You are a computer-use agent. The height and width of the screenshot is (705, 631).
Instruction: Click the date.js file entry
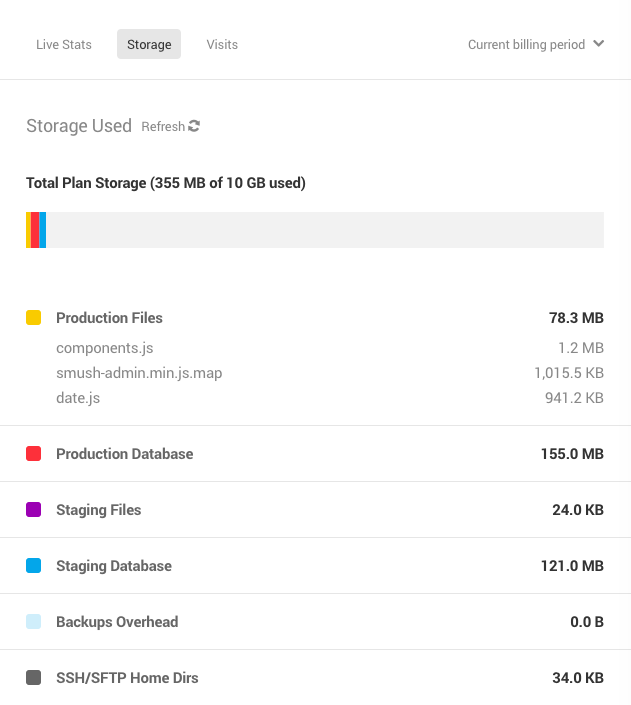[78, 398]
